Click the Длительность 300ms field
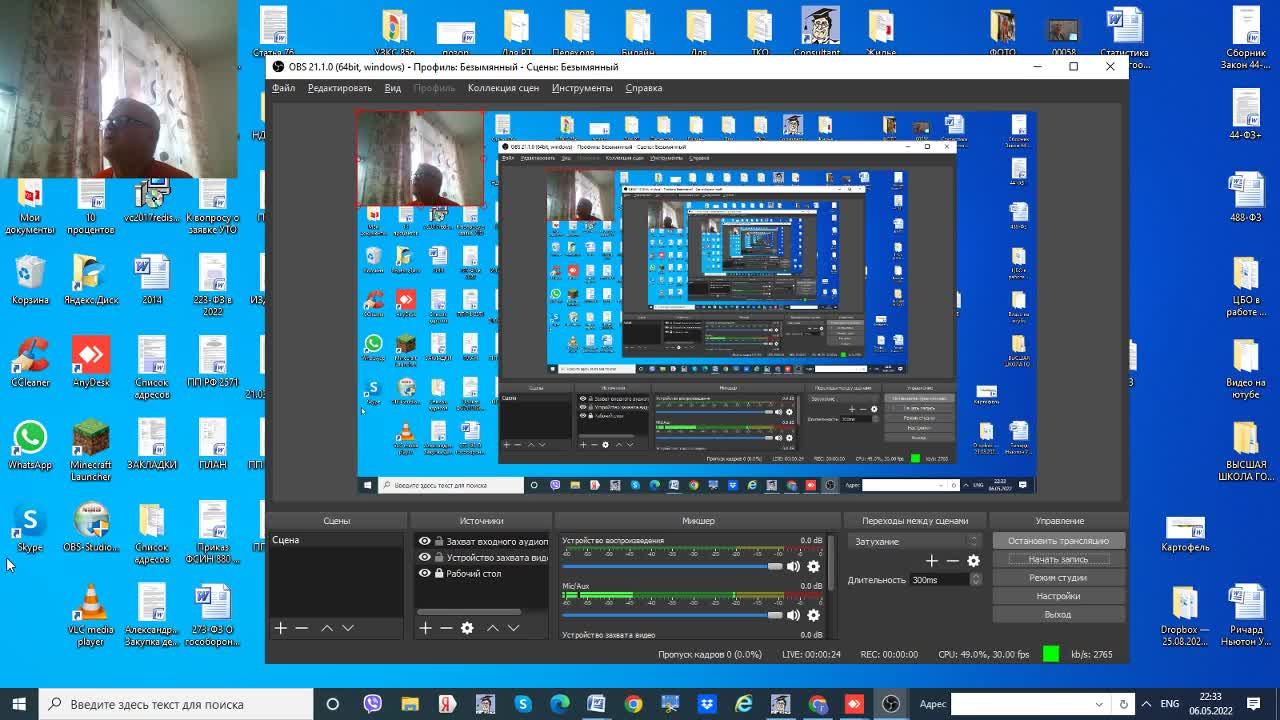The width and height of the screenshot is (1280, 720). tap(940, 579)
